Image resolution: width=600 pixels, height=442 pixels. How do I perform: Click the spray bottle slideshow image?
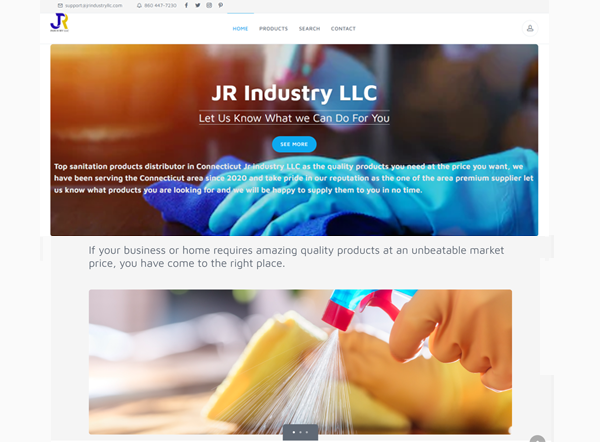point(300,362)
